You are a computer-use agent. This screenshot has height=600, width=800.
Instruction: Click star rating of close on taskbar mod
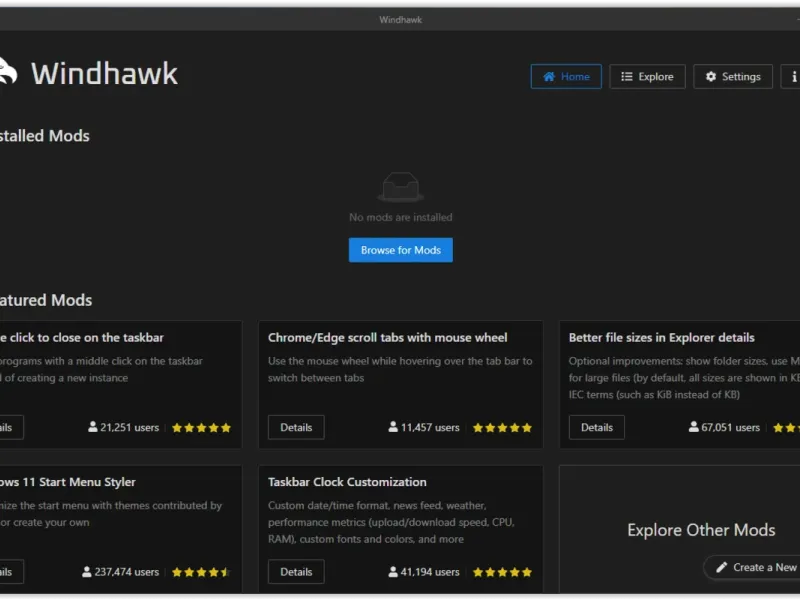coord(201,428)
